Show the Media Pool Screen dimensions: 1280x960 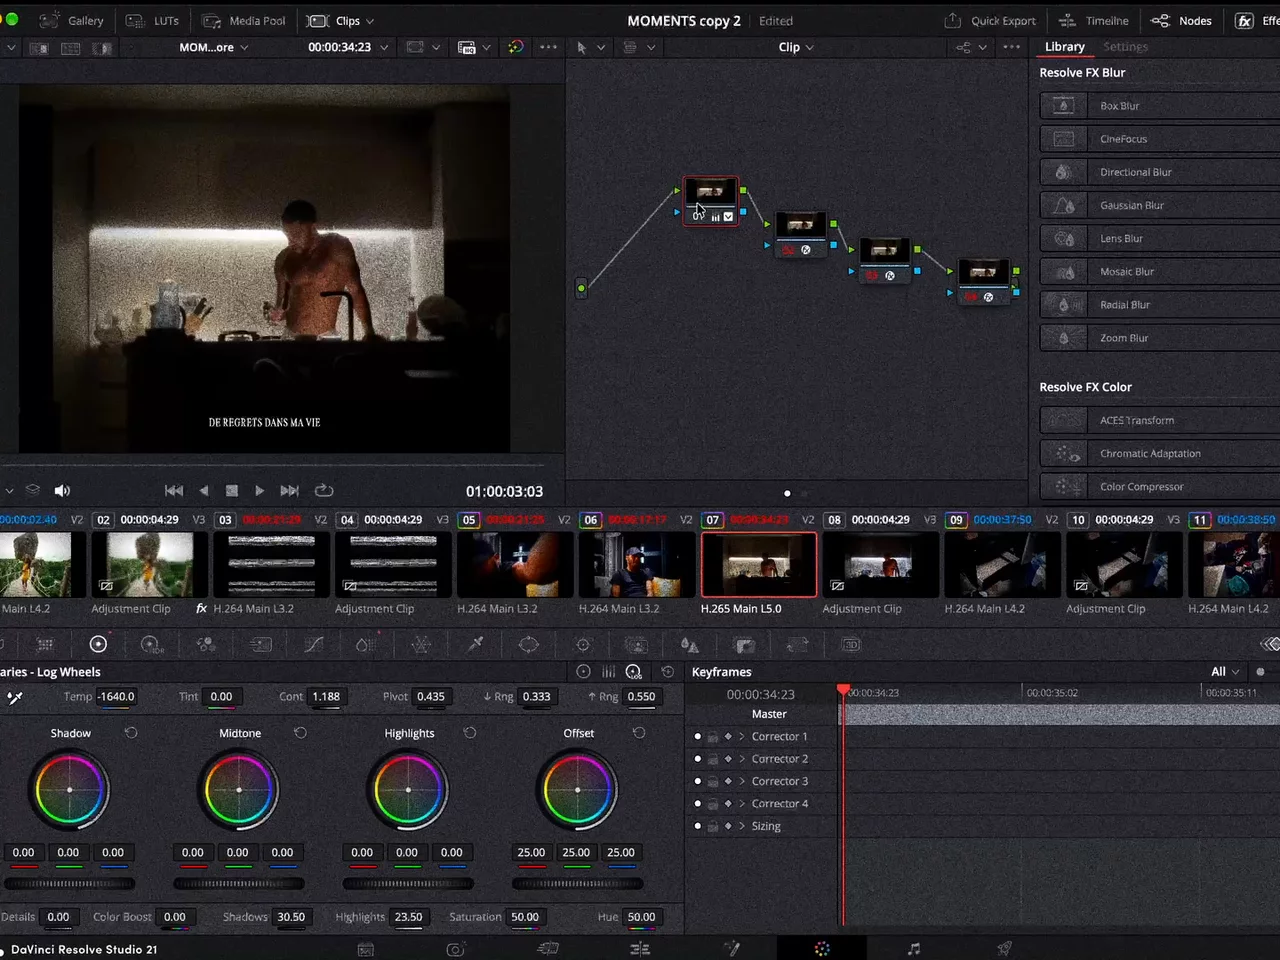point(244,21)
